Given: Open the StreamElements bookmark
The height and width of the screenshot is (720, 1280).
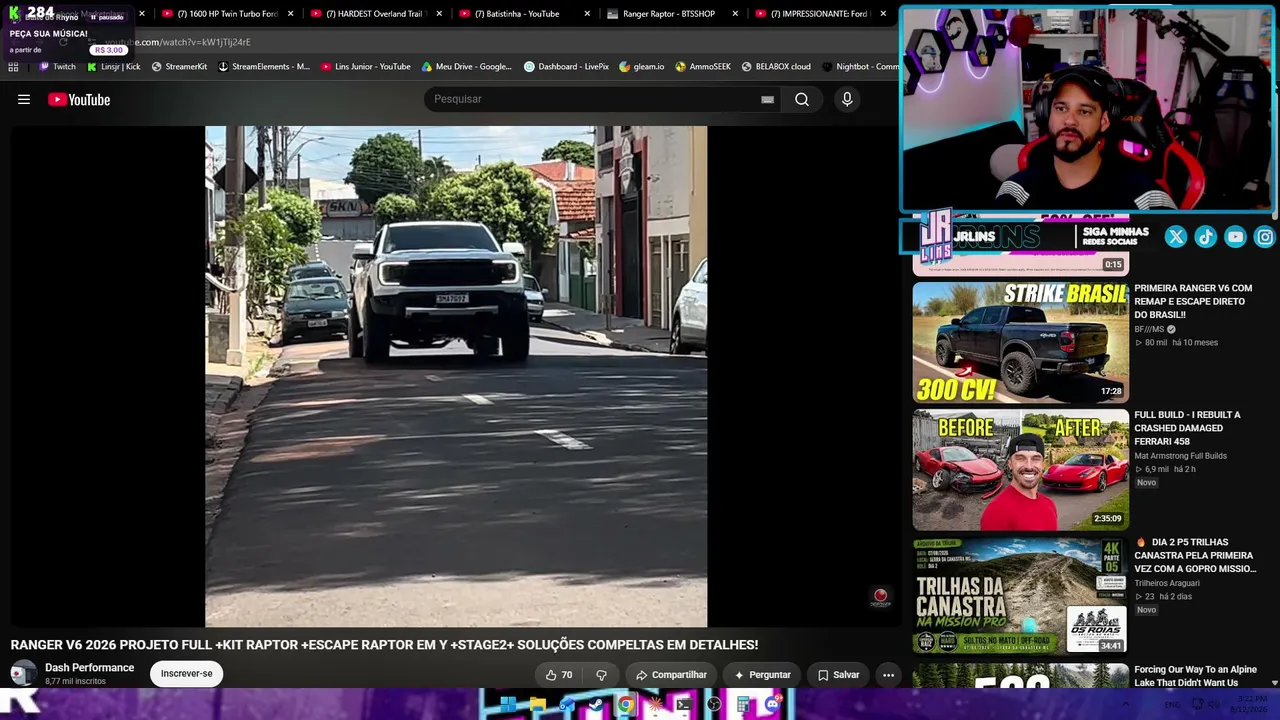Looking at the screenshot, I should tap(264, 67).
